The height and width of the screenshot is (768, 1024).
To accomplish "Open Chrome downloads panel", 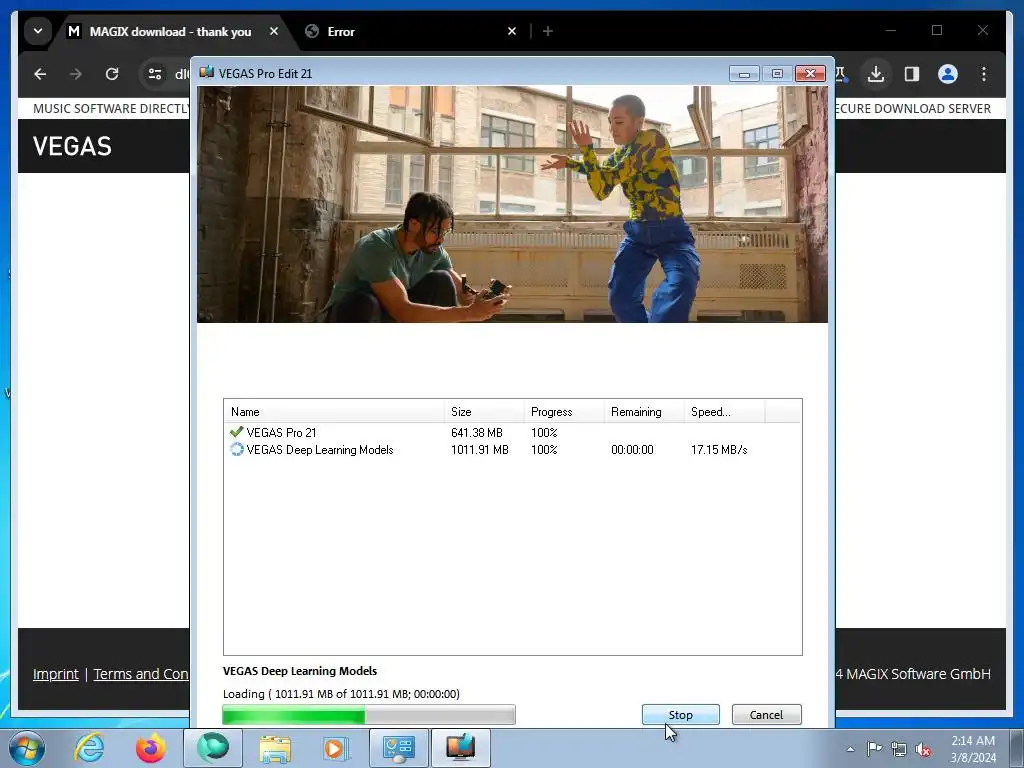I will (x=876, y=74).
